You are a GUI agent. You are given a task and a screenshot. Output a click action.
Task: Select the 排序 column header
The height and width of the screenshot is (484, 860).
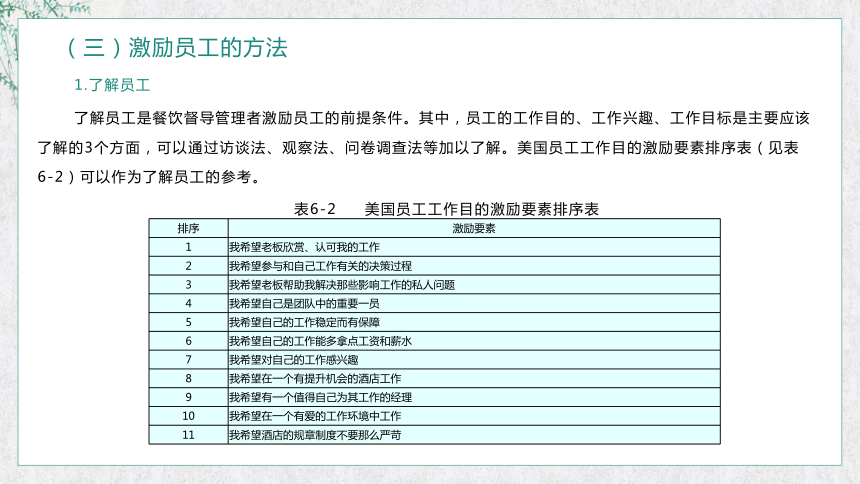point(188,228)
